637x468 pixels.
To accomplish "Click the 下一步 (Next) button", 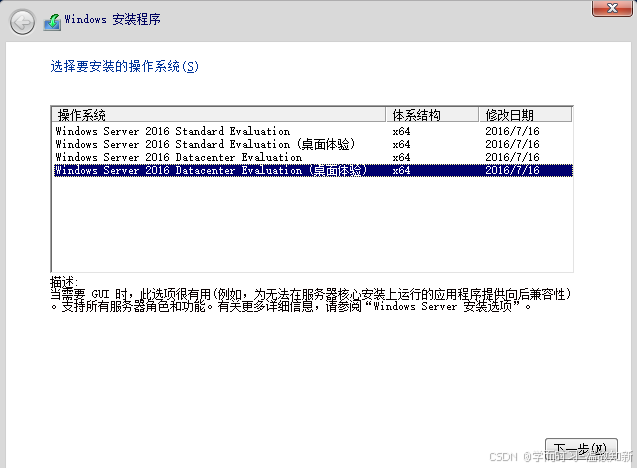I will 581,450.
